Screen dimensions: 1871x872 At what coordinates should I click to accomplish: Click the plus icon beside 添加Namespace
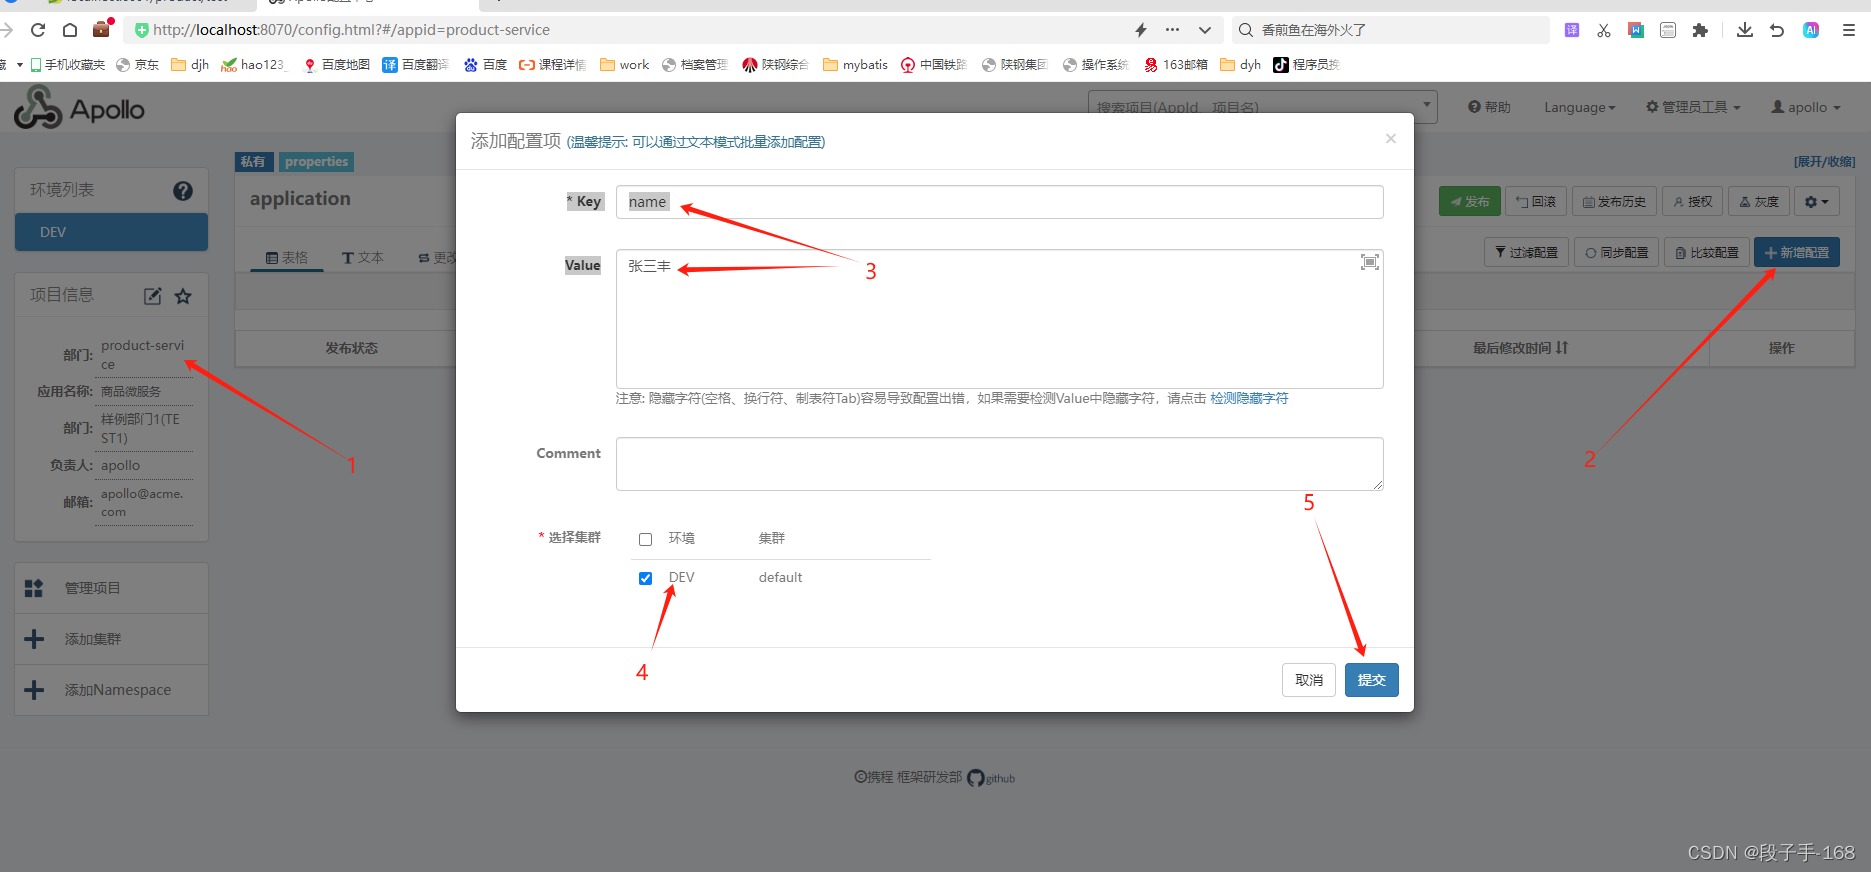34,690
